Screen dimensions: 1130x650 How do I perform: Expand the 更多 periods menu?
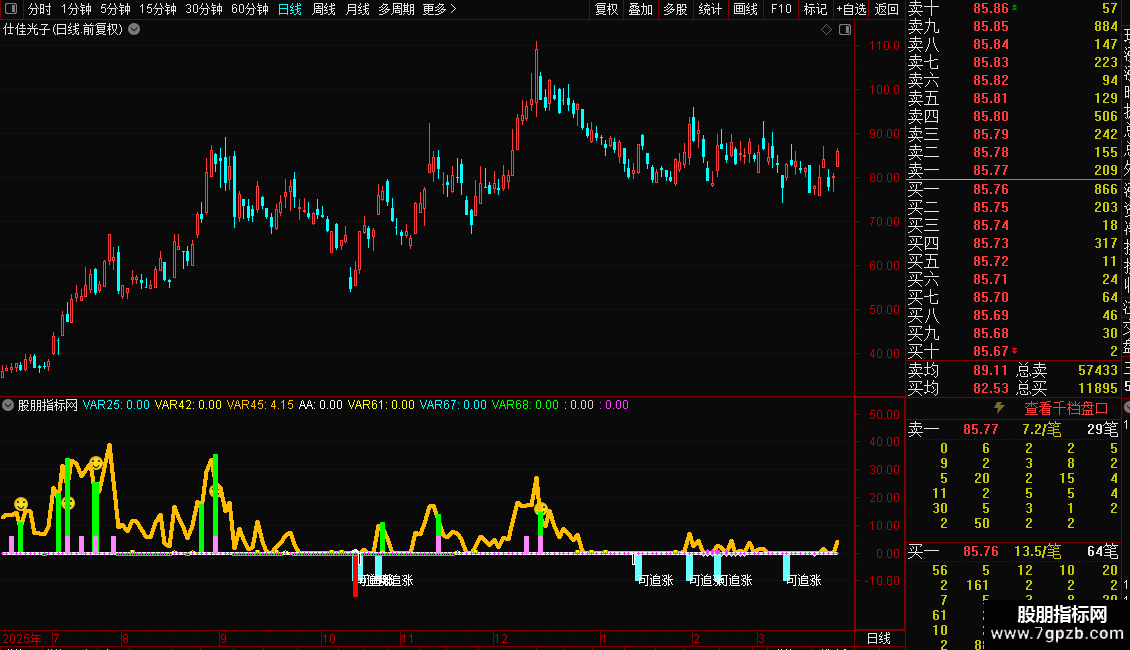(439, 9)
